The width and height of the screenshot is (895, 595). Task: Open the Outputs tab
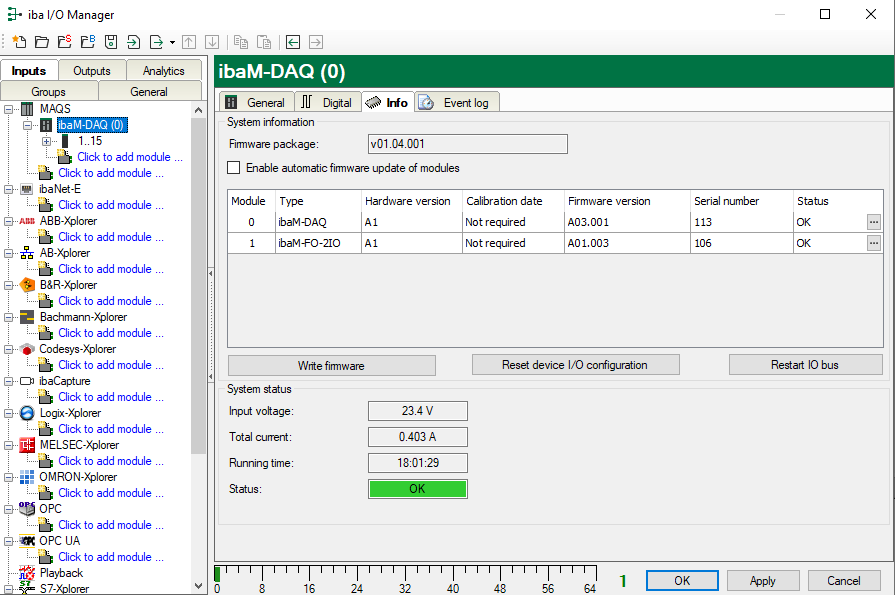(x=92, y=71)
